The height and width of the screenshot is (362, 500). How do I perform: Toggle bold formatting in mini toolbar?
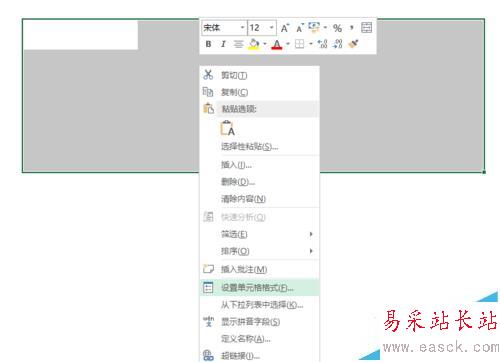pyautogui.click(x=208, y=44)
